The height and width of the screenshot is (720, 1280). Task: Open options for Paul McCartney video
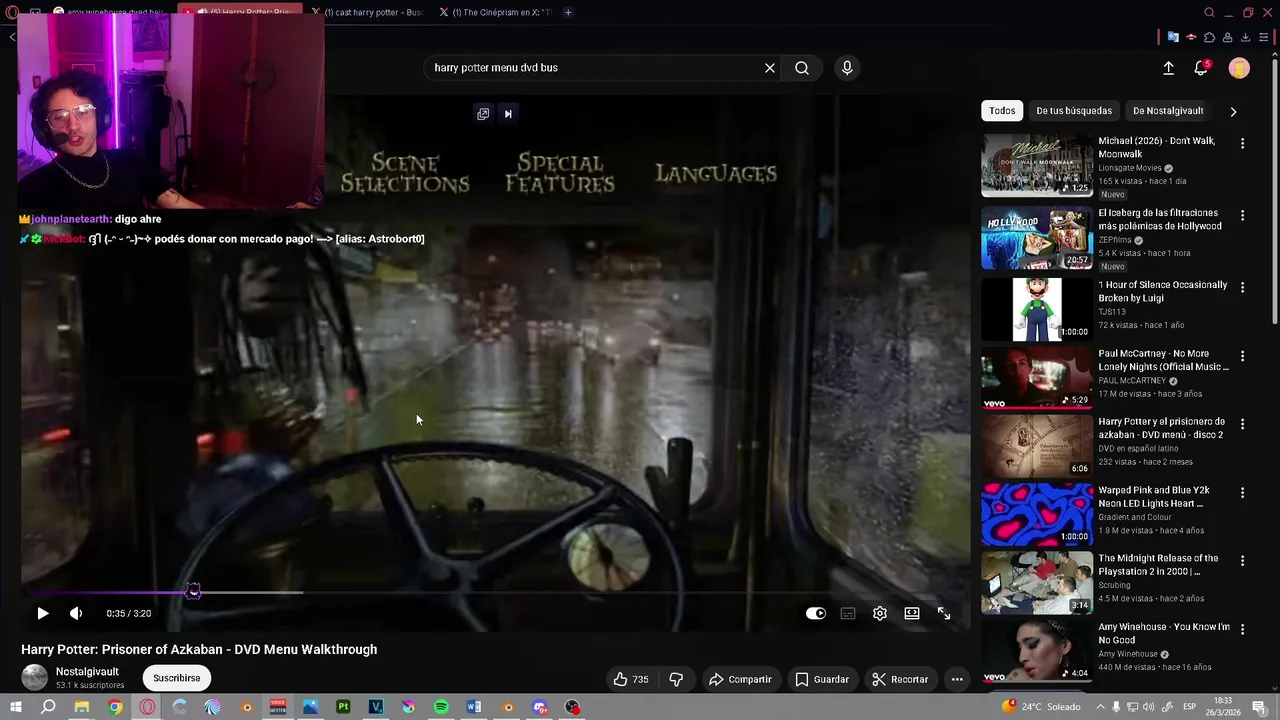1242,356
